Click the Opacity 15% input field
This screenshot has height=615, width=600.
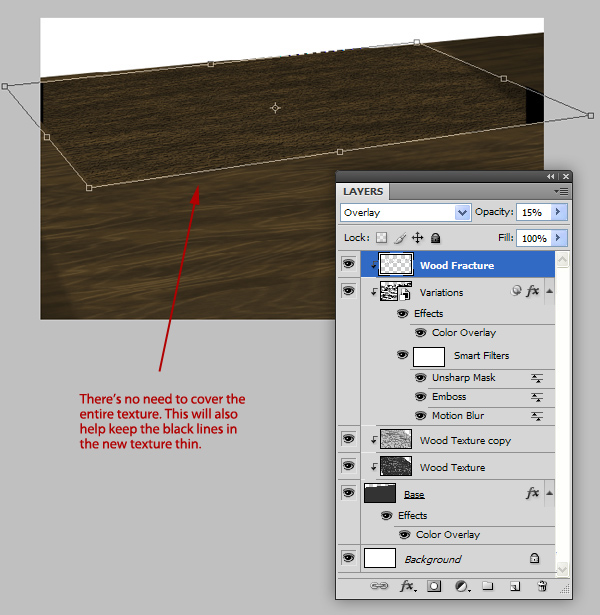534,212
